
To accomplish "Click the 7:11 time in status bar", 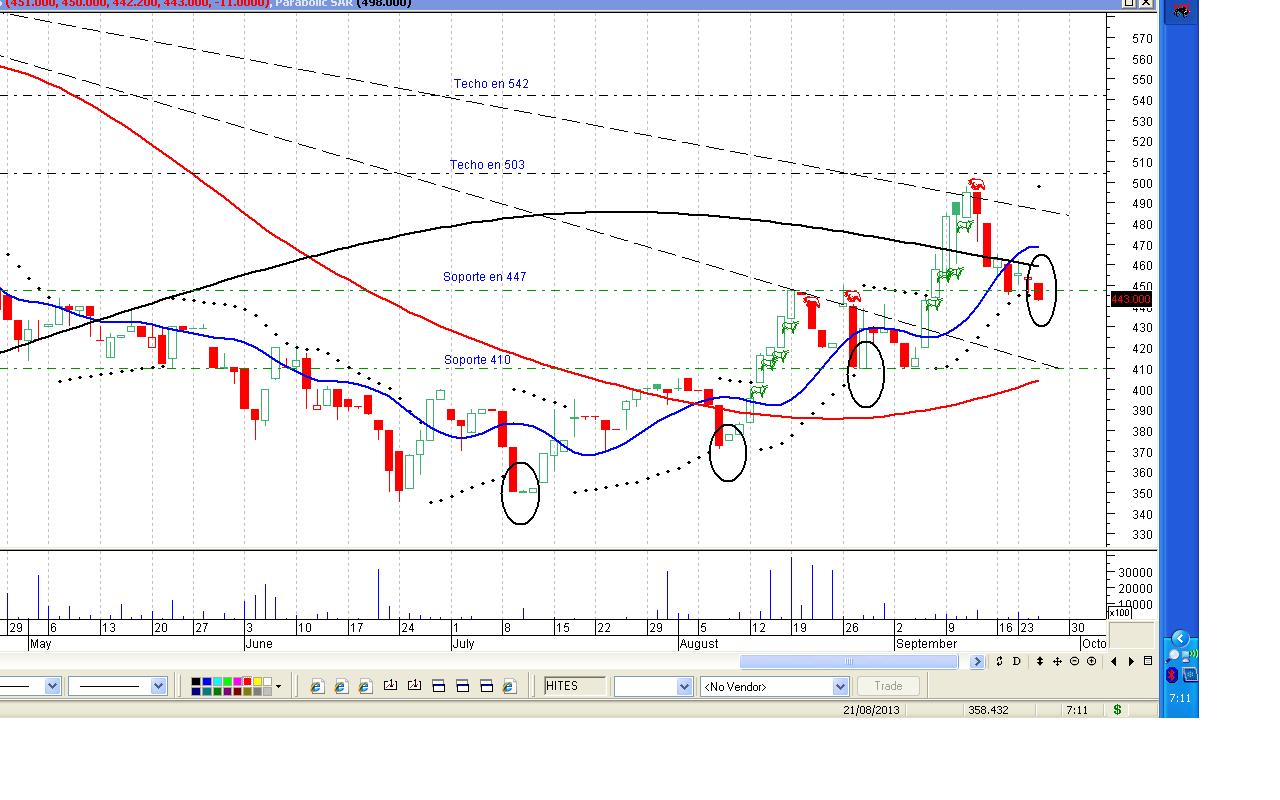I will point(1077,710).
